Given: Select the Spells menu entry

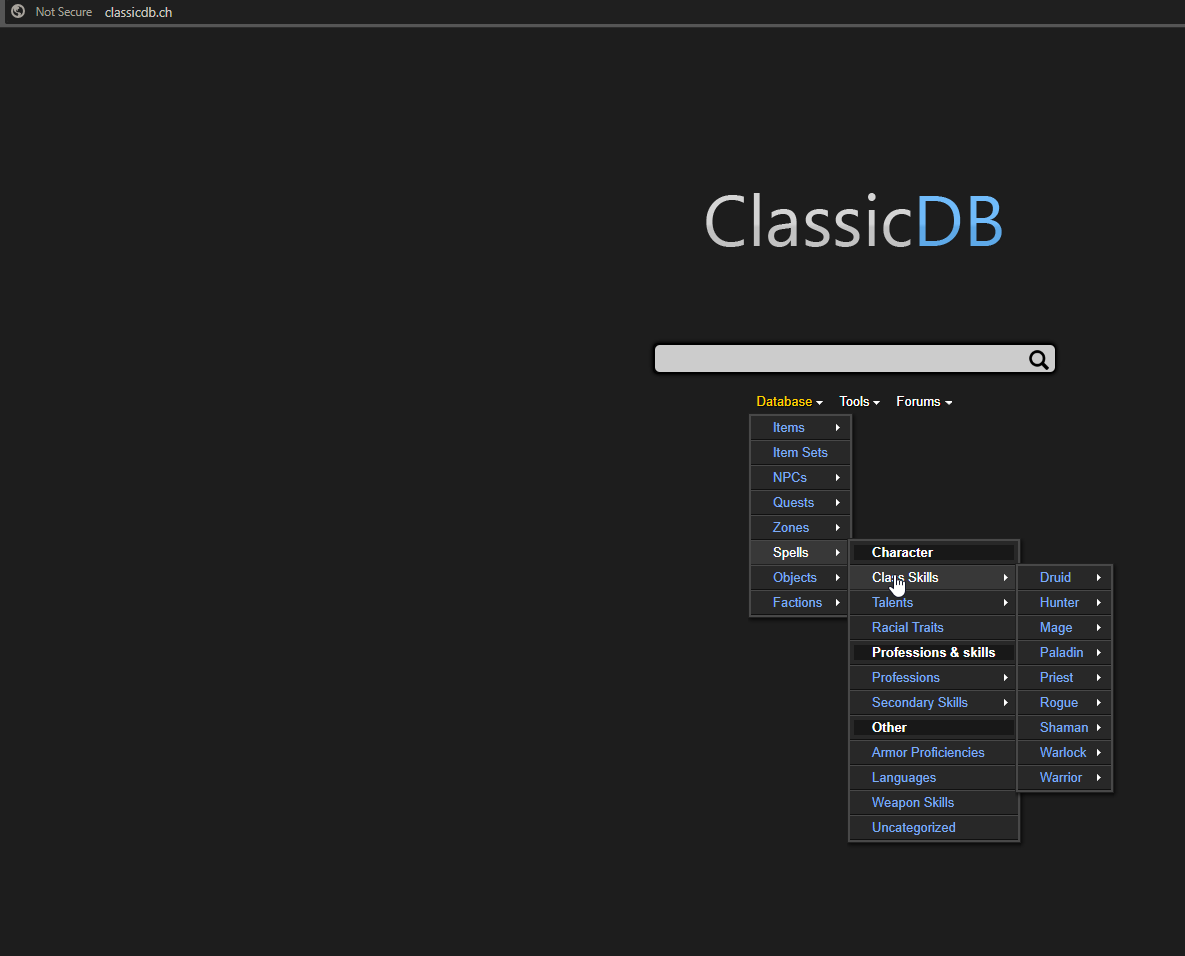Looking at the screenshot, I should tap(800, 552).
